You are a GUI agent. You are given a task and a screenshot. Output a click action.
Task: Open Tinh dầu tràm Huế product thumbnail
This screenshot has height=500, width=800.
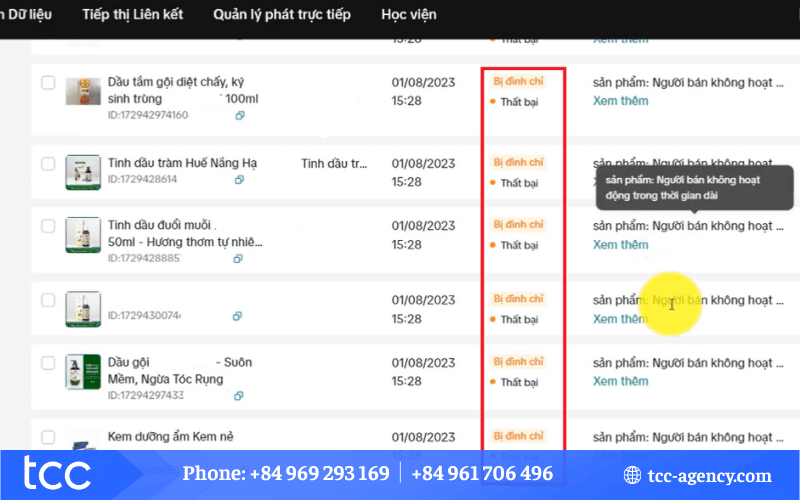tap(83, 172)
